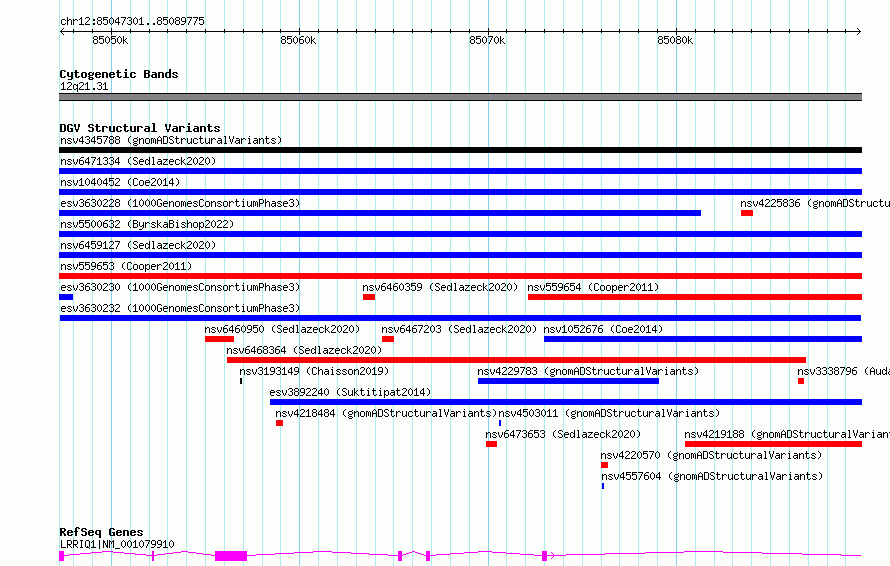Click the nsv4345788 (gnomADStructuralVariants) label
Screen dimensions: 890x566
click(171, 140)
